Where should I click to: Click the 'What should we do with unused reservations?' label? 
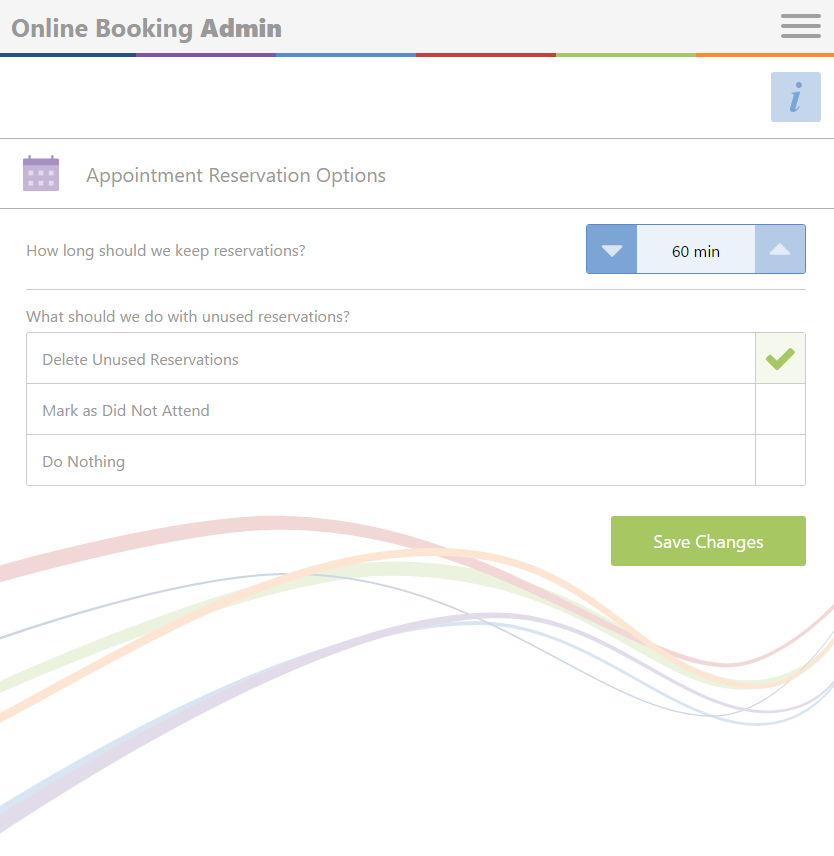[x=188, y=317]
